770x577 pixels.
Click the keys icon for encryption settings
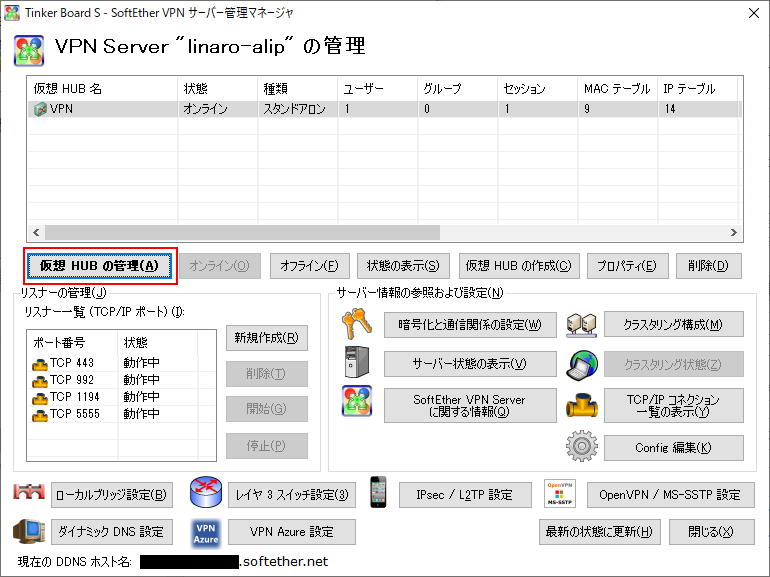pyautogui.click(x=357, y=324)
